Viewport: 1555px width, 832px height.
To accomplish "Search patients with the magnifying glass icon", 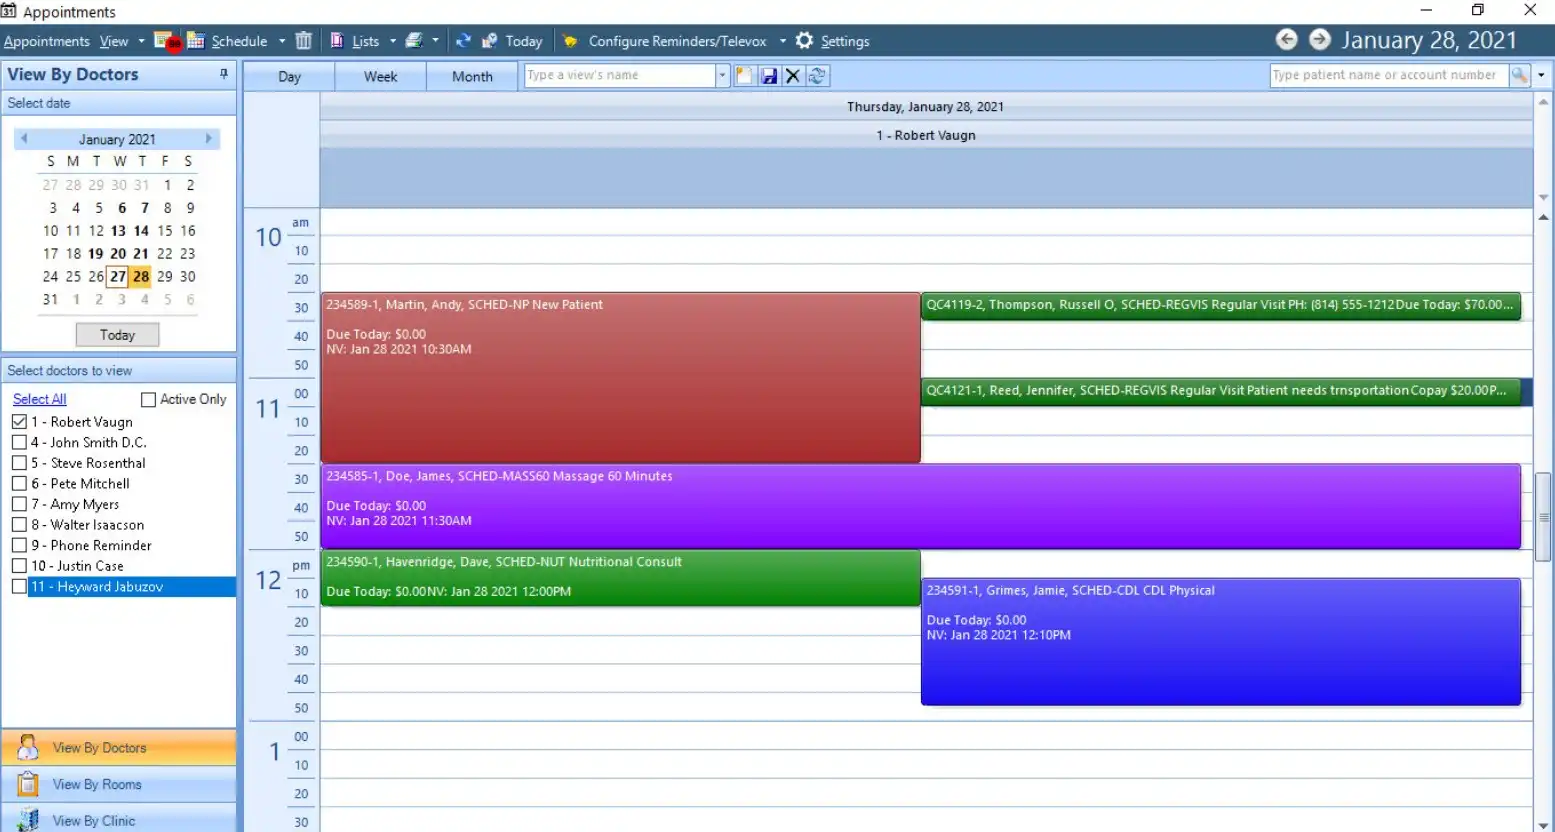I will click(x=1522, y=75).
